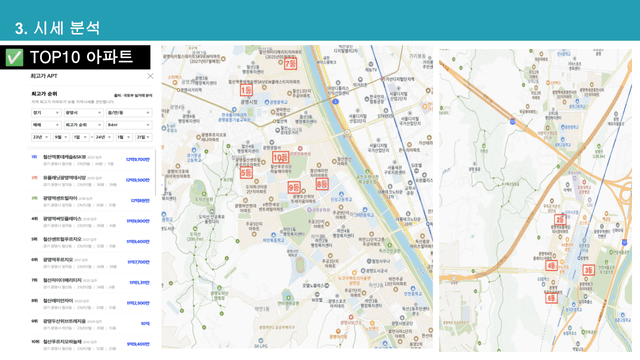The height and width of the screenshot is (360, 640).
Task: Click the 8등 red map marker
Action: click(322, 184)
